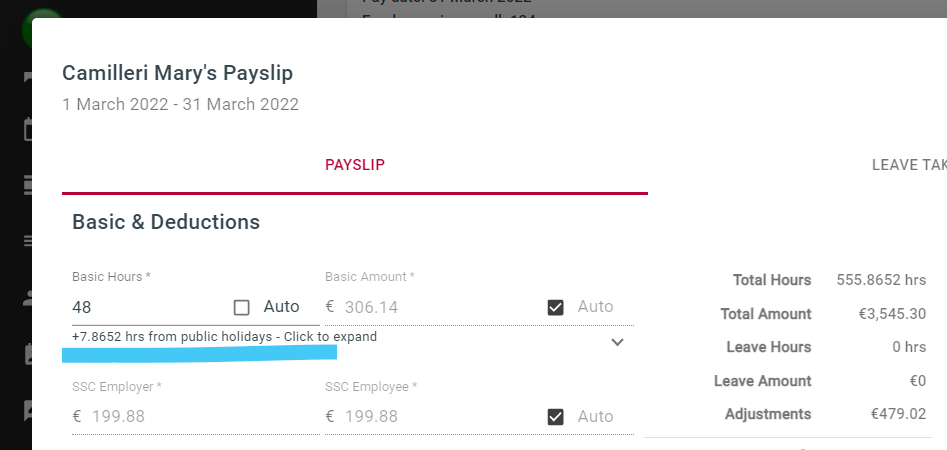Click the picture-style icon in the left sidebar
The width and height of the screenshot is (947, 450).
29,353
